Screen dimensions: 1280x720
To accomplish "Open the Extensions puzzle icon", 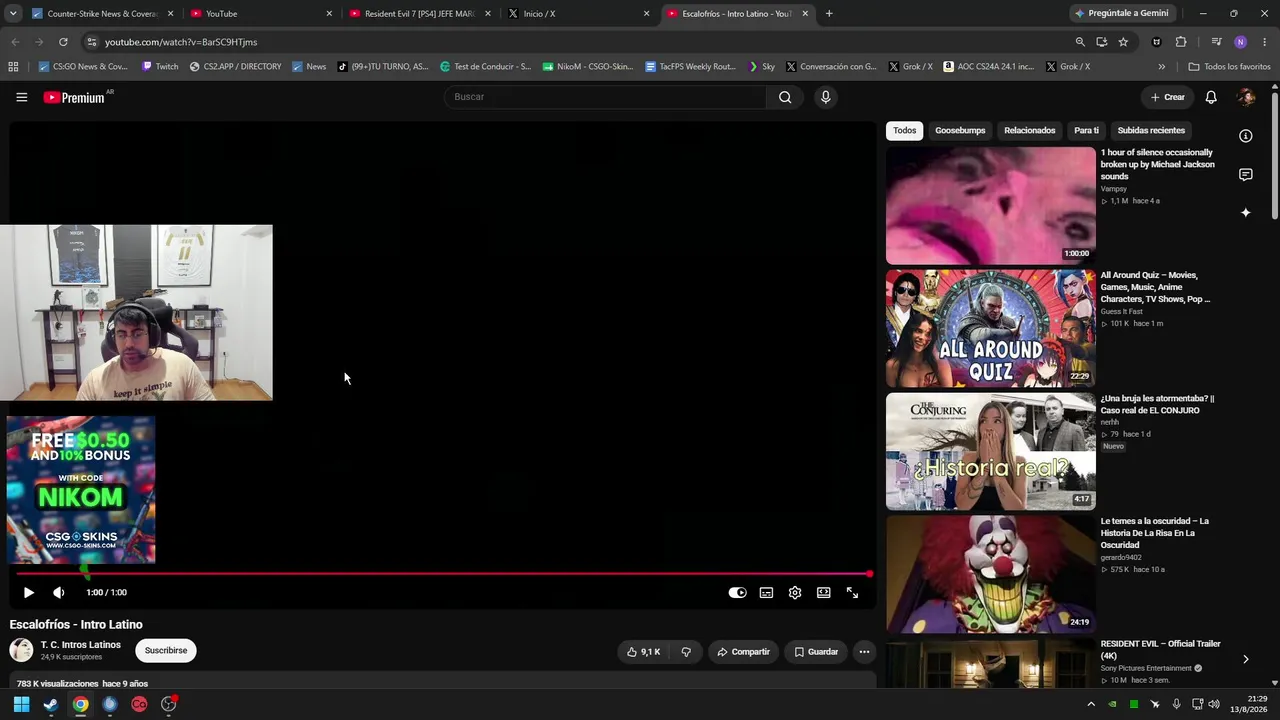I will point(1181,42).
